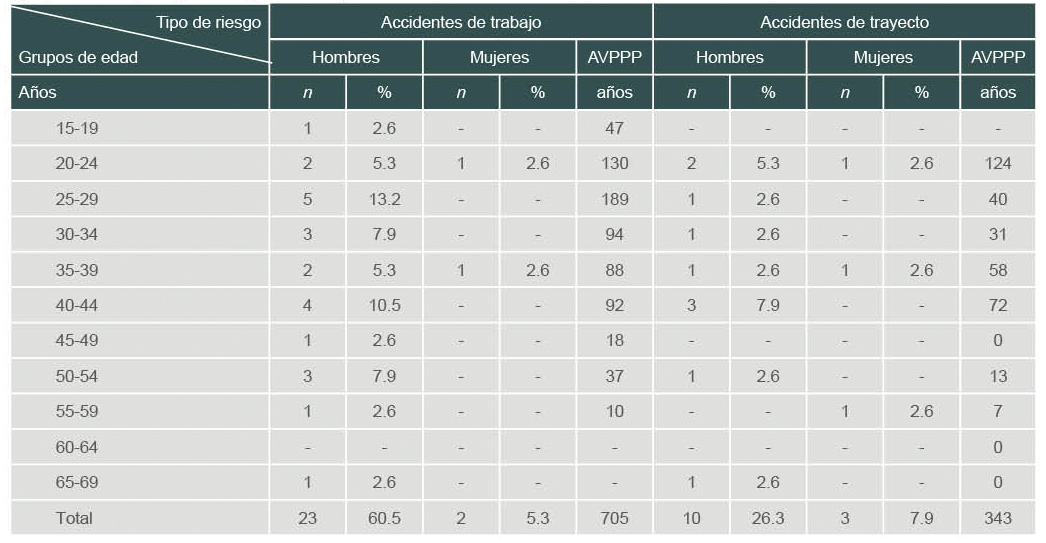Viewport: 1046px width, 543px height.
Task: Click the 'Años' row header cell
Action: tap(38, 92)
